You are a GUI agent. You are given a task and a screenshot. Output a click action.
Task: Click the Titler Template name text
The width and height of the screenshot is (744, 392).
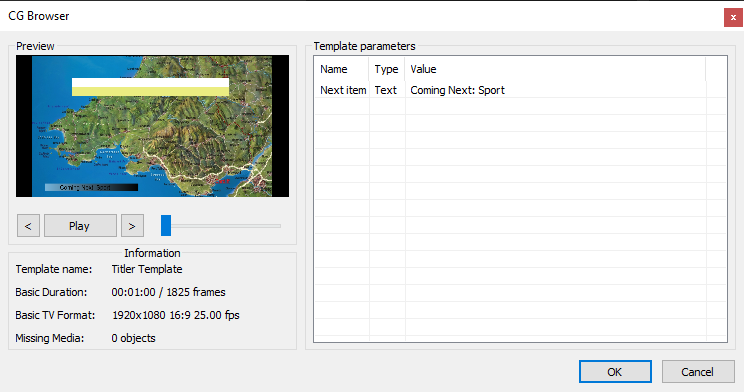click(x=147, y=269)
